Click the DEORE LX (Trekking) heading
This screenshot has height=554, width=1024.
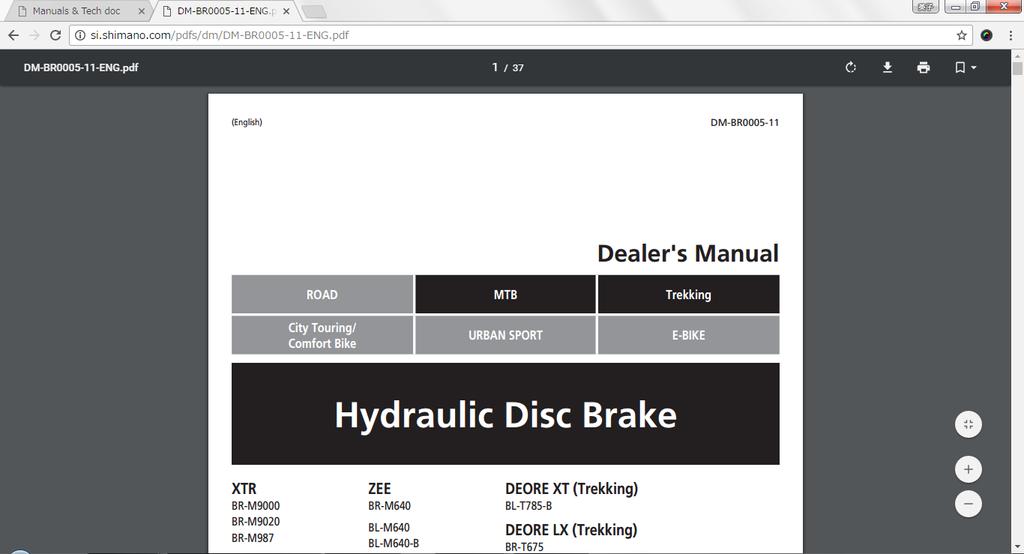[571, 530]
